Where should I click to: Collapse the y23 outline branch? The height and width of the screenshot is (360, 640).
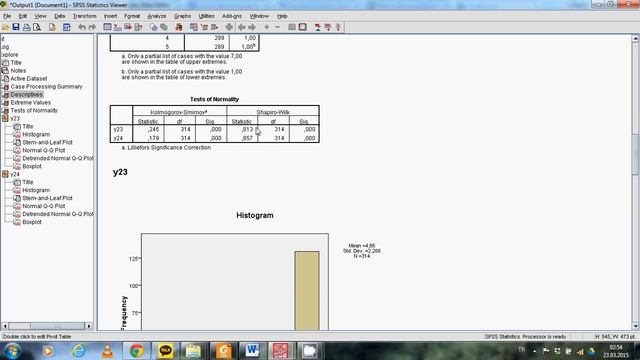click(x=5, y=118)
